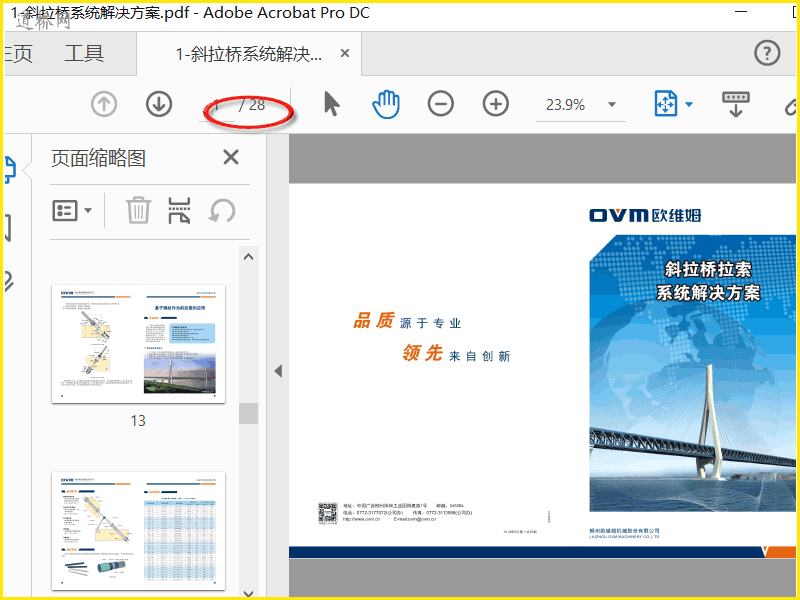Click thumbnail scrollbar up arrow

(248, 257)
